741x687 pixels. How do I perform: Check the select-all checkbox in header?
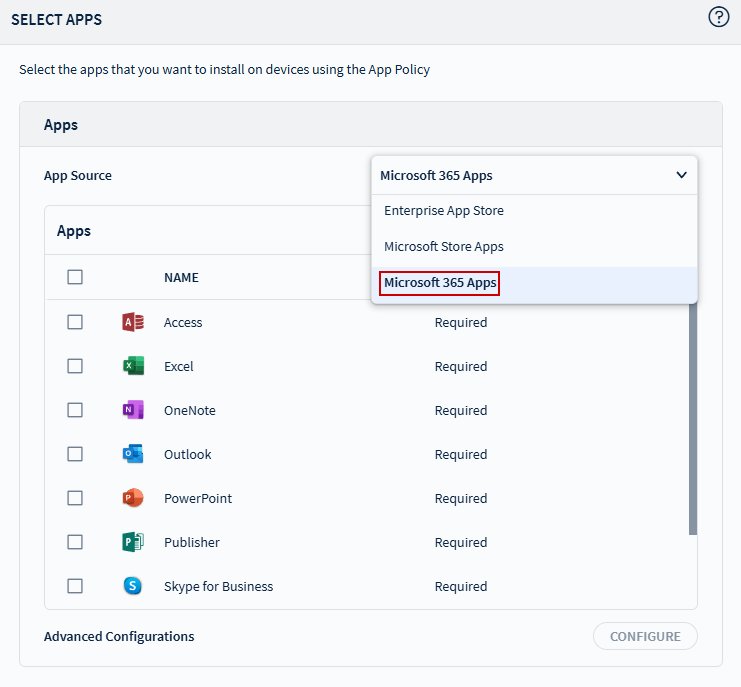coord(75,277)
